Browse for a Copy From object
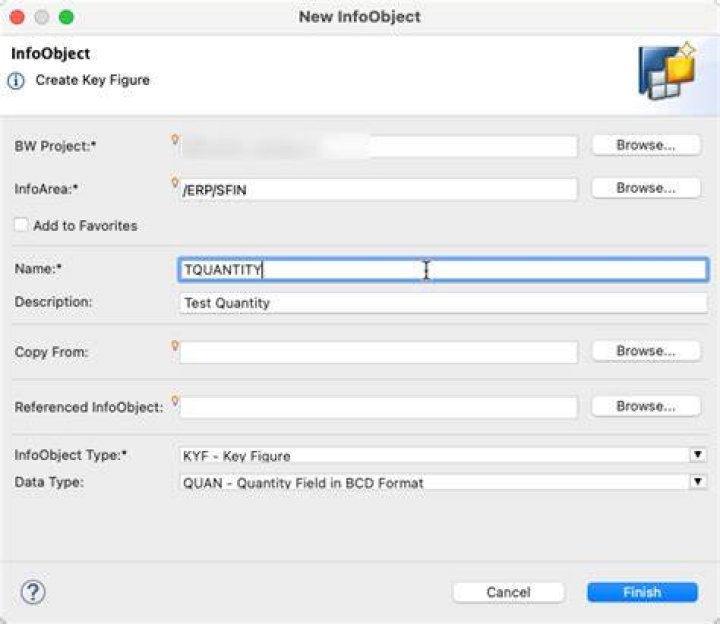This screenshot has width=720, height=624. pos(646,351)
